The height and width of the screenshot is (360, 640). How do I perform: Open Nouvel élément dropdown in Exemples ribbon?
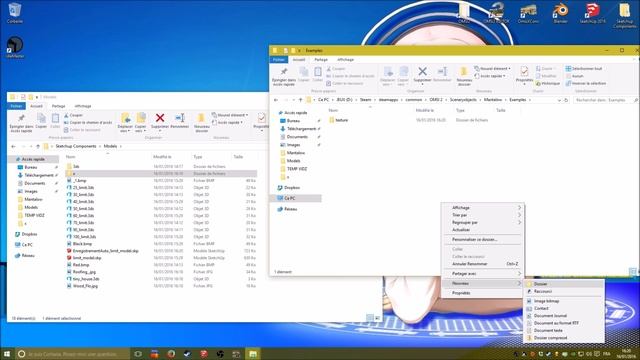click(x=493, y=69)
